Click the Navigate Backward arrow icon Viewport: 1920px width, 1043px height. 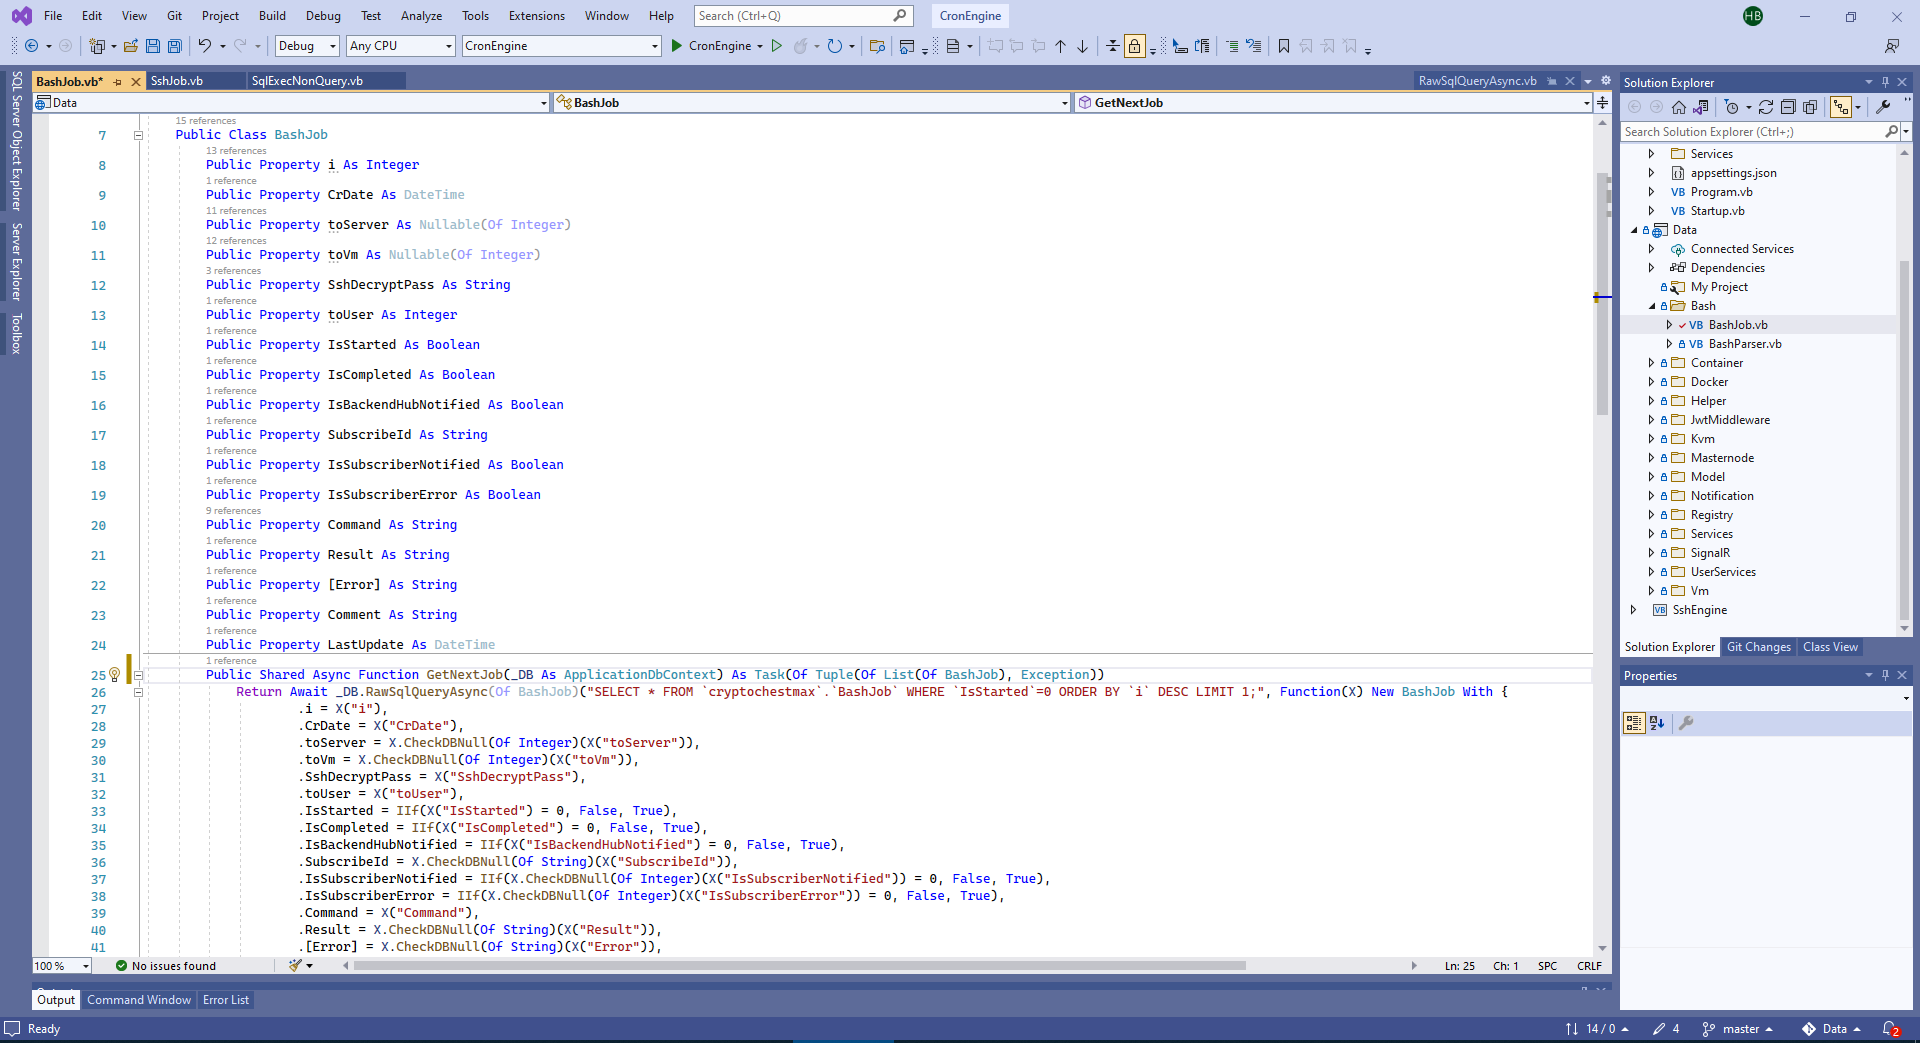(32, 46)
